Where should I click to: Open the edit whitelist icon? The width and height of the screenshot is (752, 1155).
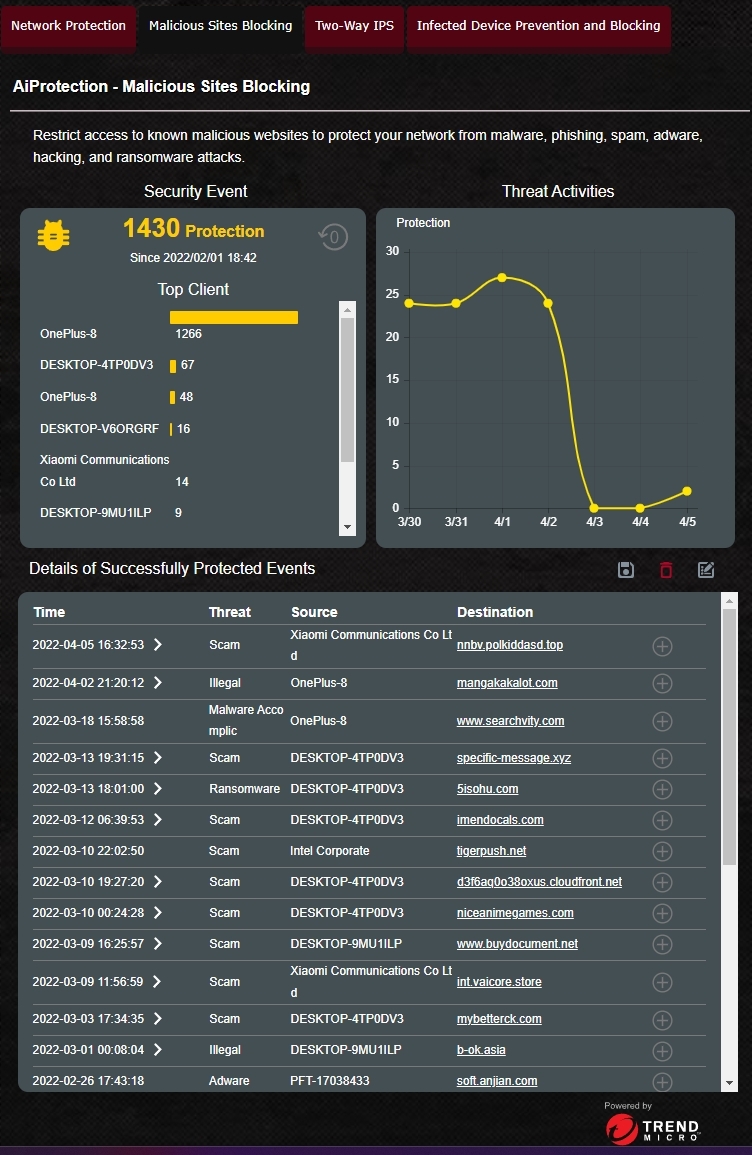(x=706, y=569)
